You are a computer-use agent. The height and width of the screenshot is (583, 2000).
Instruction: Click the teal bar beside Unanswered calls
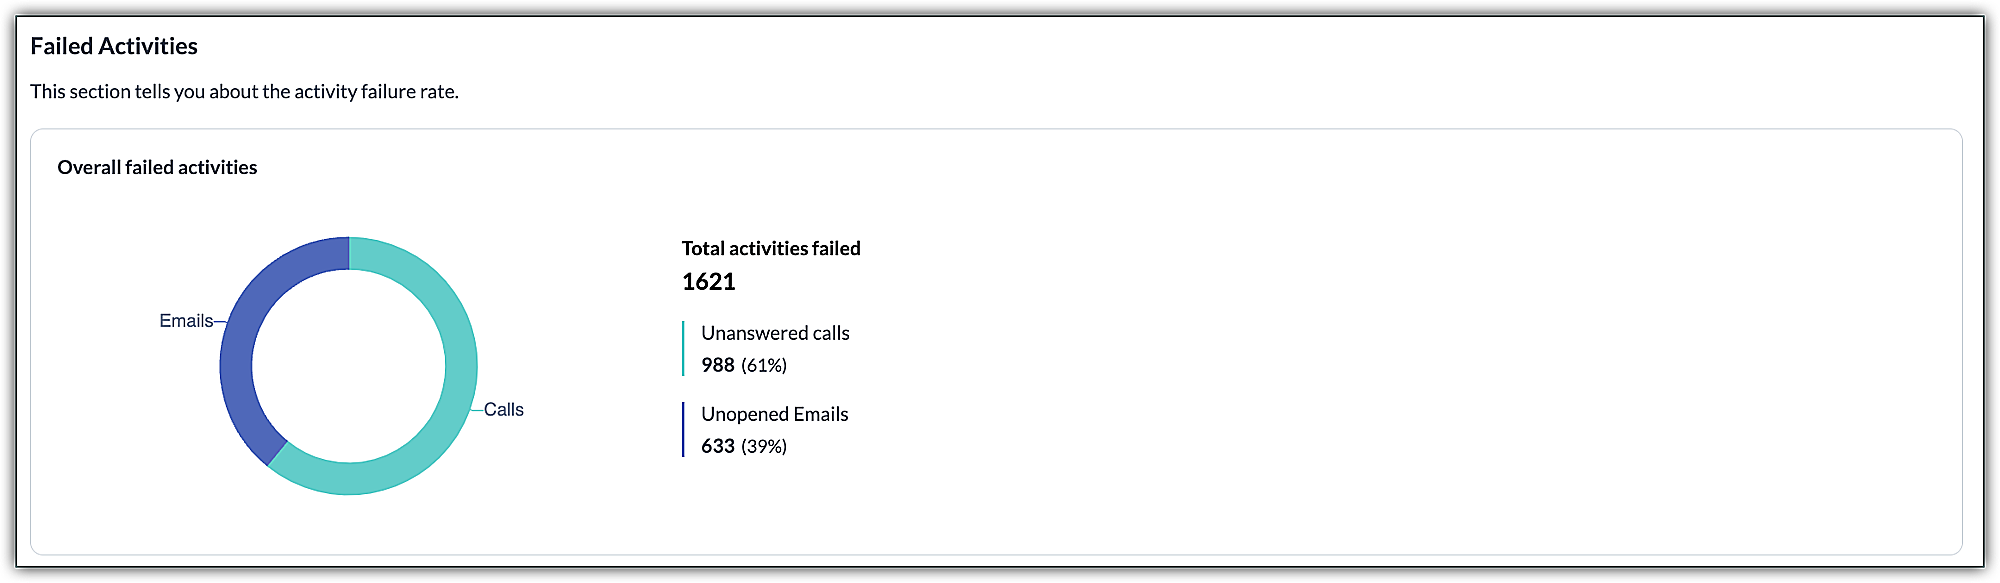click(x=683, y=349)
